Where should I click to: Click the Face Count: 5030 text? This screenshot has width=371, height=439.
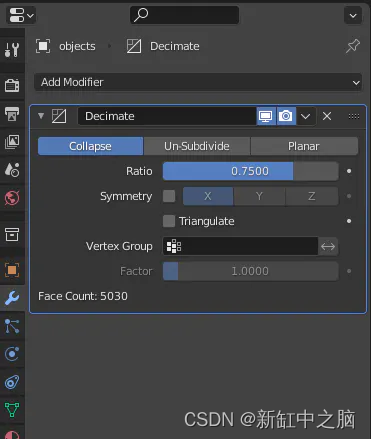pyautogui.click(x=83, y=296)
